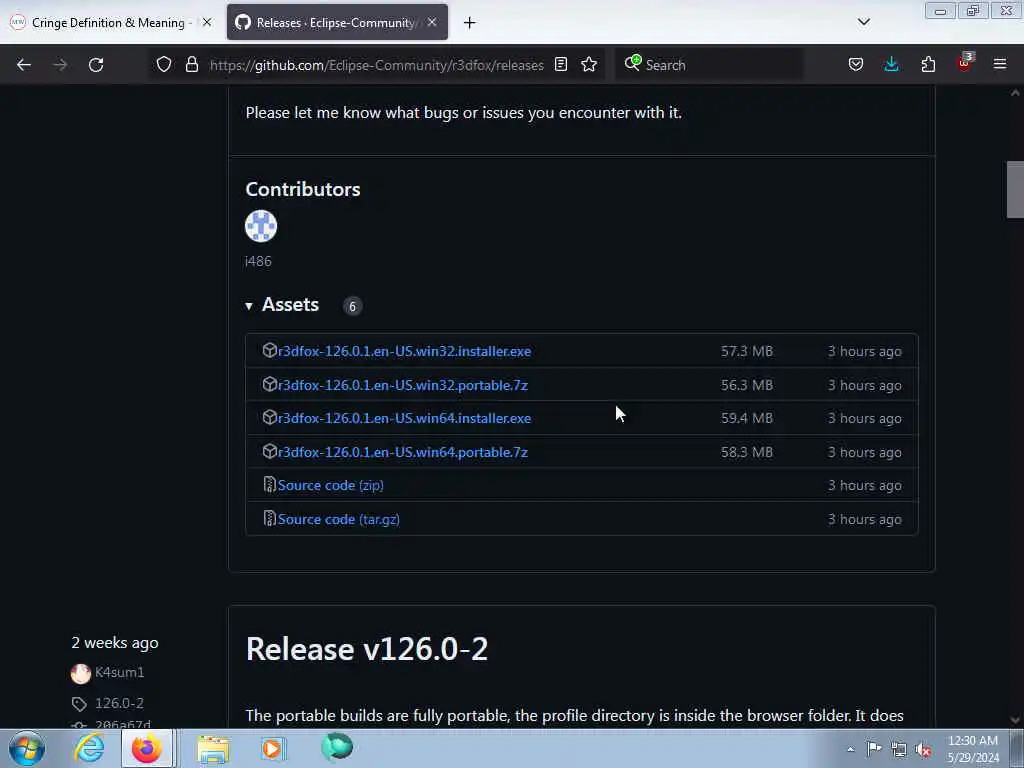Toggle reader view icon in address bar
The height and width of the screenshot is (768, 1024).
560,65
